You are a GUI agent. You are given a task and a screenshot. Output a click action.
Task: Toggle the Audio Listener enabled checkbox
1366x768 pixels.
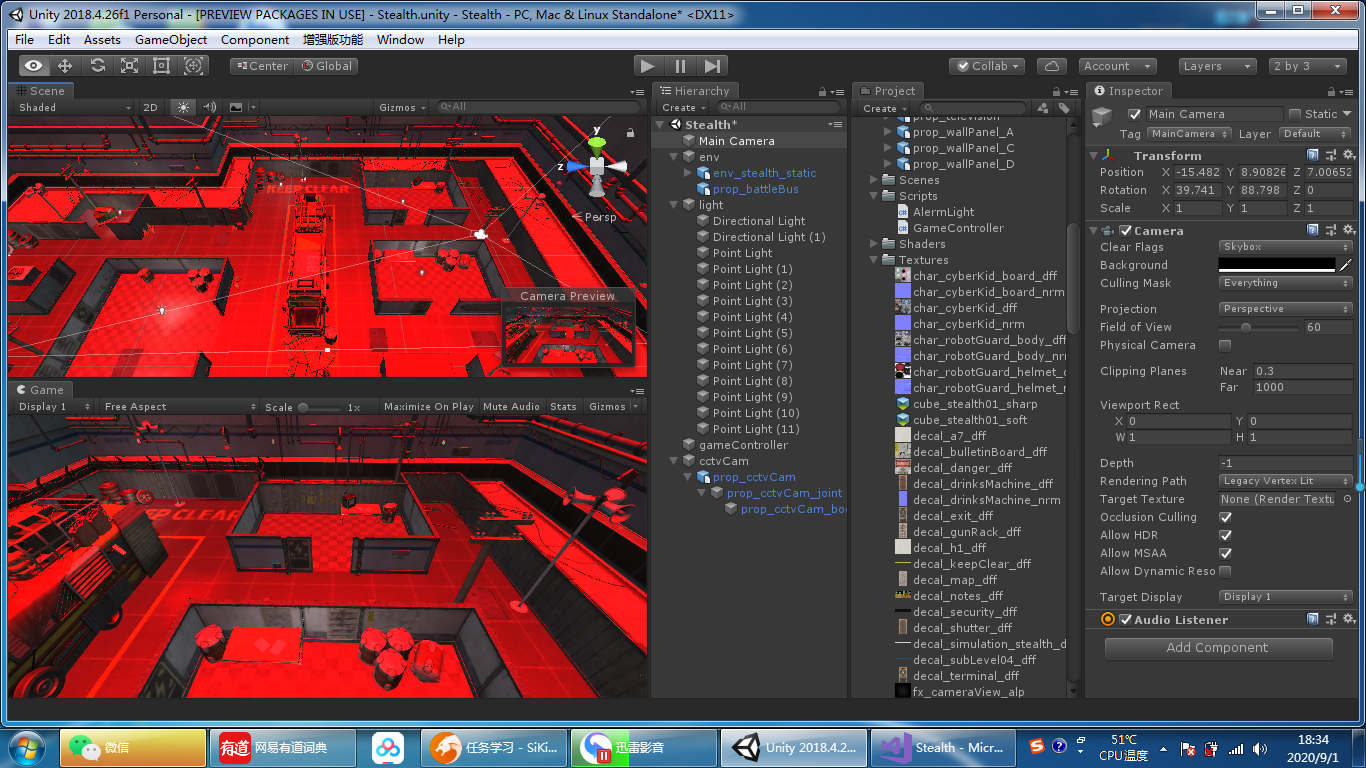click(1125, 620)
